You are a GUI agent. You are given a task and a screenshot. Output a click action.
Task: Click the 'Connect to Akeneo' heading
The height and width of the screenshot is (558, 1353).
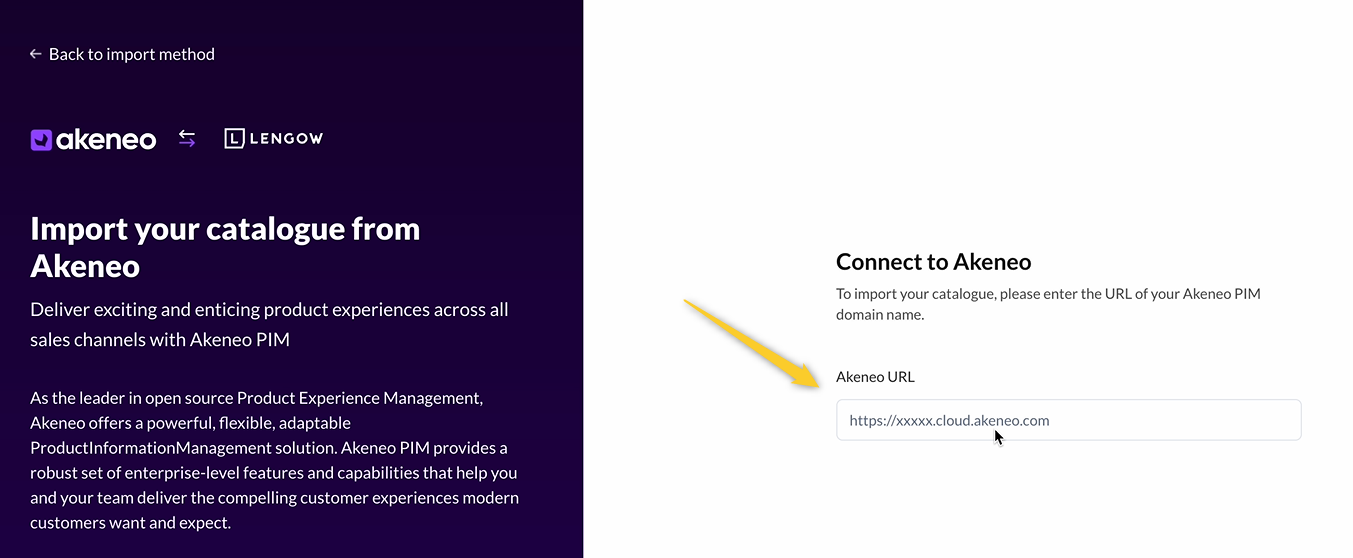933,262
